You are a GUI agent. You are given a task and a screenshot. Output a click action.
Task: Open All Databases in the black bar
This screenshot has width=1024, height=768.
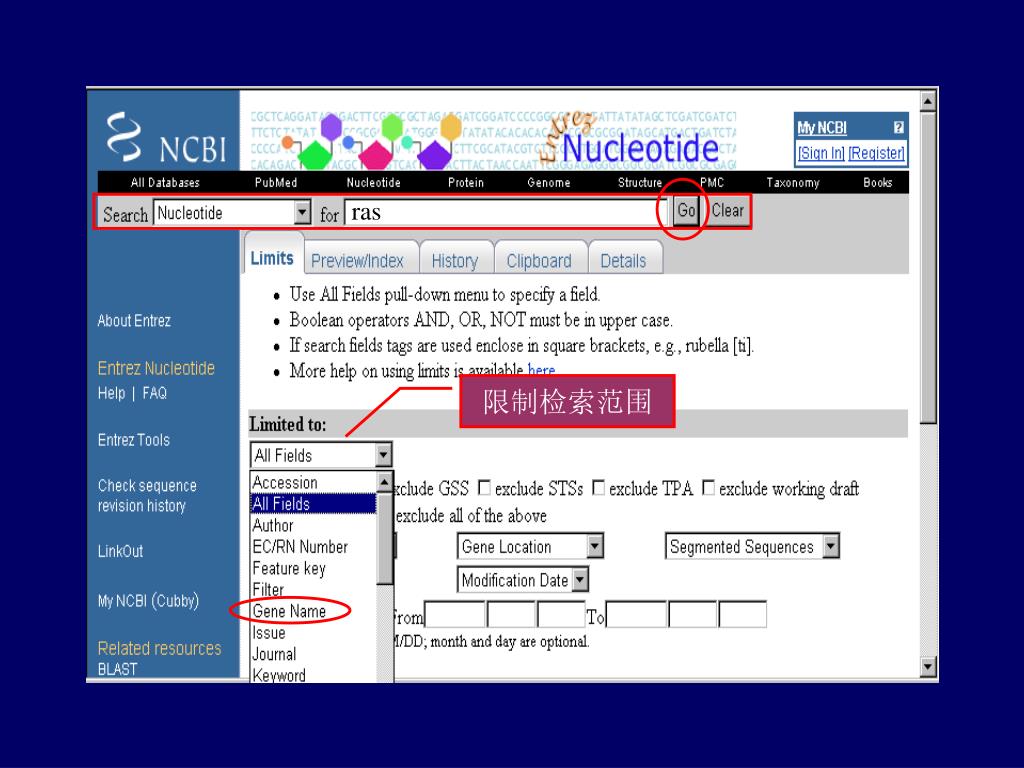tap(165, 182)
